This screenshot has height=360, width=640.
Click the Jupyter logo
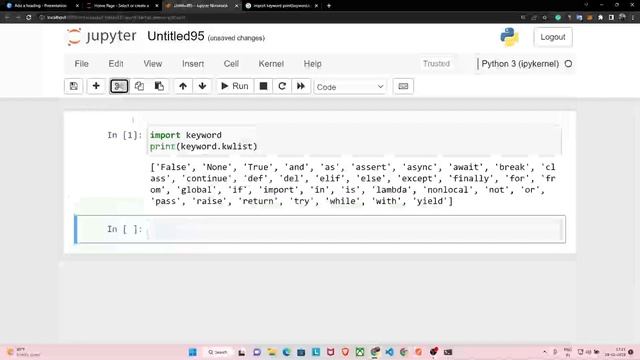pos(101,37)
